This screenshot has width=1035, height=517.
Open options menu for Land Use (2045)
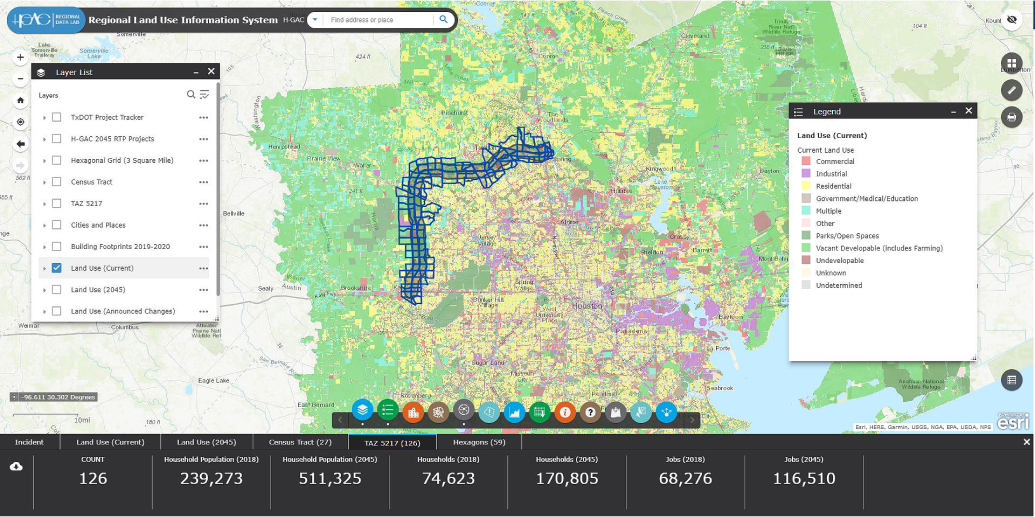(203, 290)
